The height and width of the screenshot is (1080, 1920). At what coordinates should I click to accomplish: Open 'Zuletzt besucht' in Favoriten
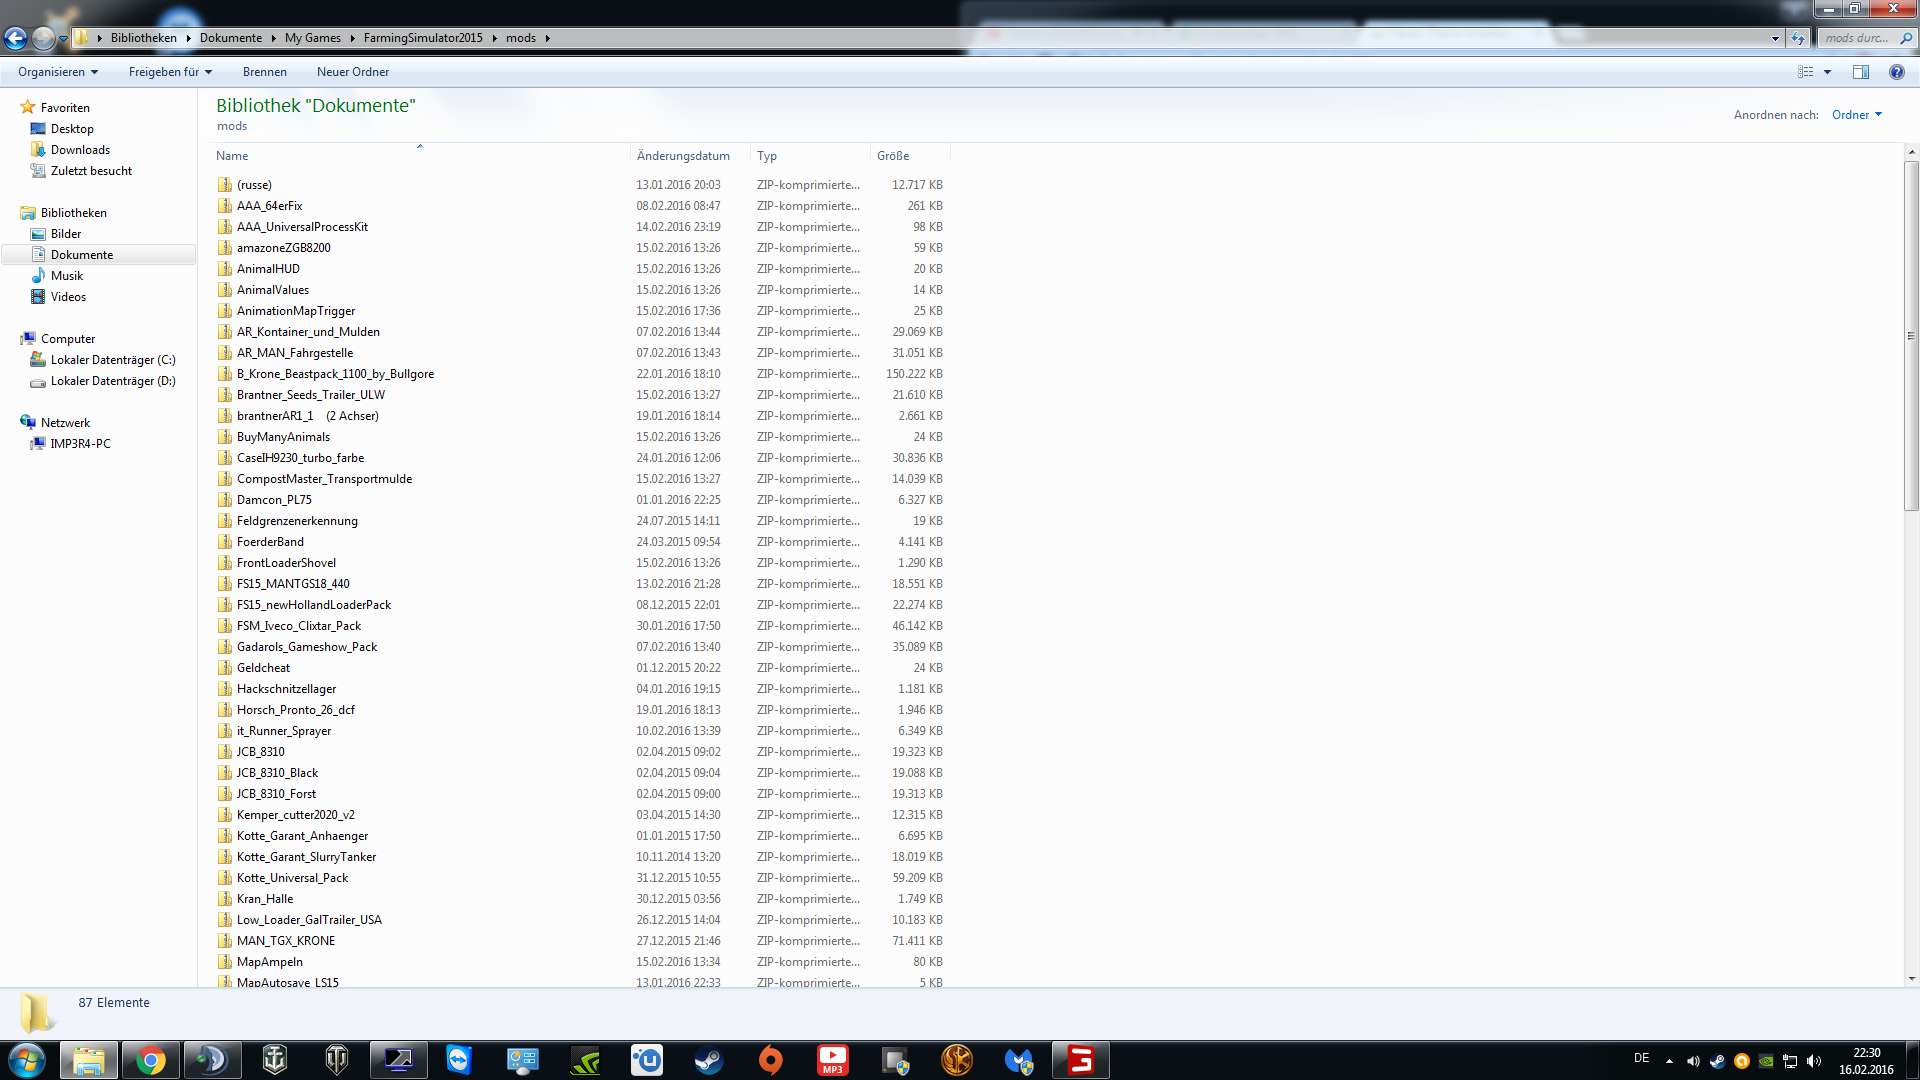click(91, 171)
